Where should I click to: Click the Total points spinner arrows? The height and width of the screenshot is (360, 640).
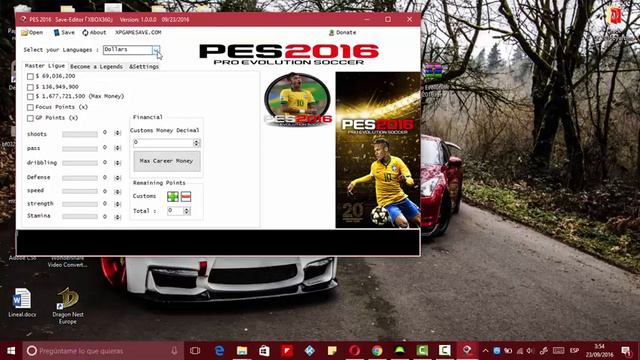pos(187,211)
